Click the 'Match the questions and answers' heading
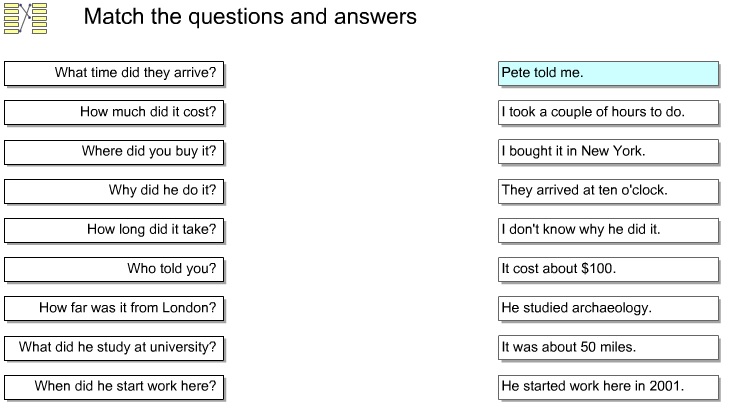 pos(250,17)
